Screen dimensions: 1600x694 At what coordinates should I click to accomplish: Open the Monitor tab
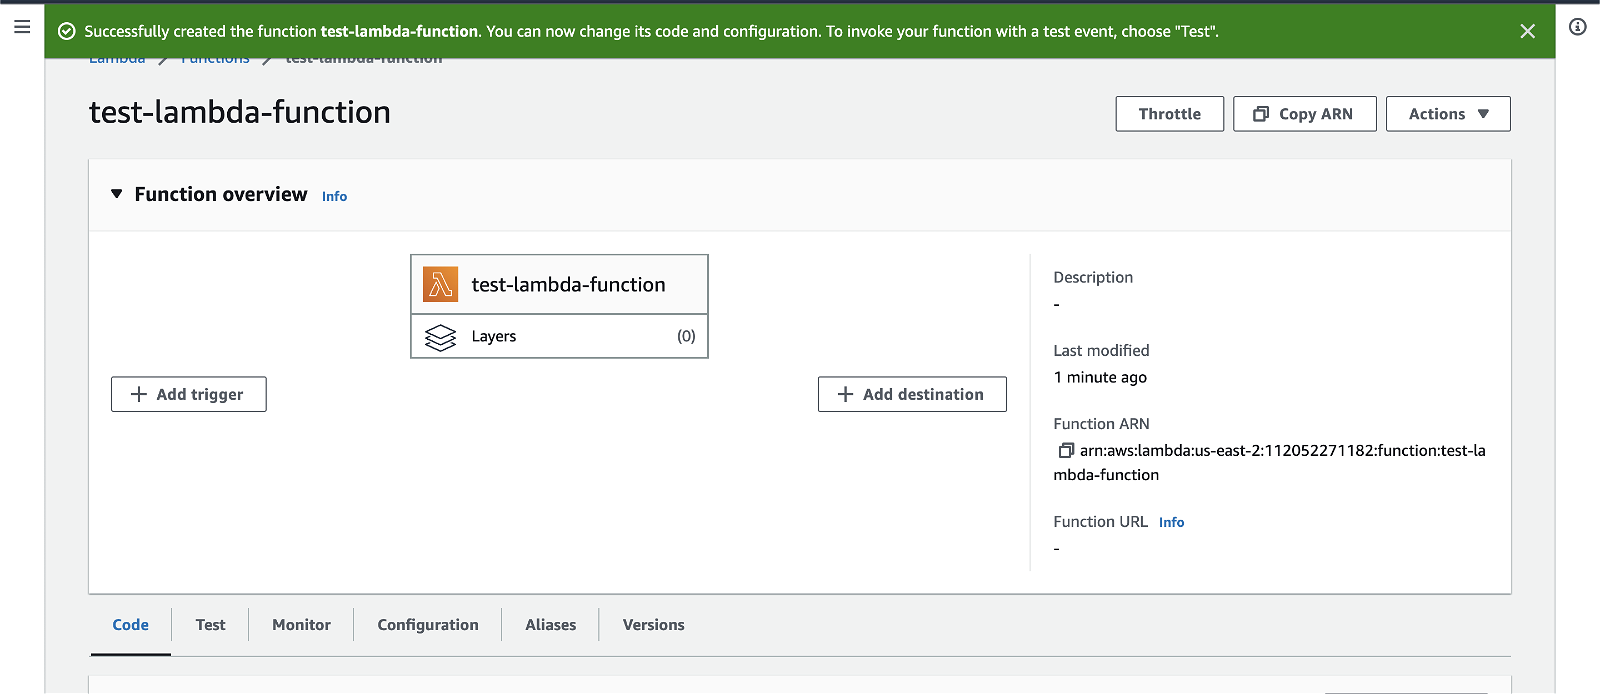pyautogui.click(x=301, y=625)
